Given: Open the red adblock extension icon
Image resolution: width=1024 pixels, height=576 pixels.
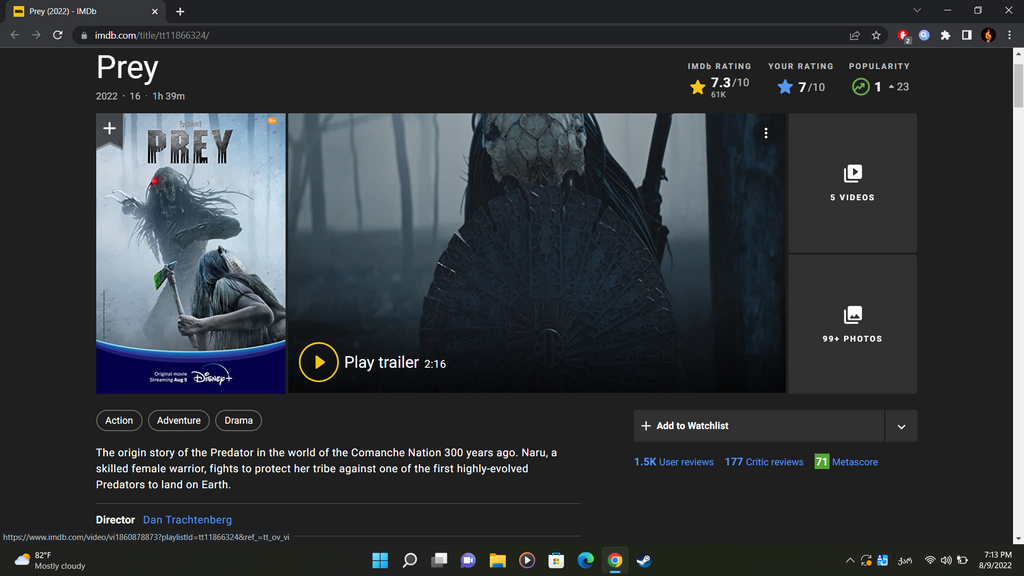Looking at the screenshot, I should tap(903, 35).
